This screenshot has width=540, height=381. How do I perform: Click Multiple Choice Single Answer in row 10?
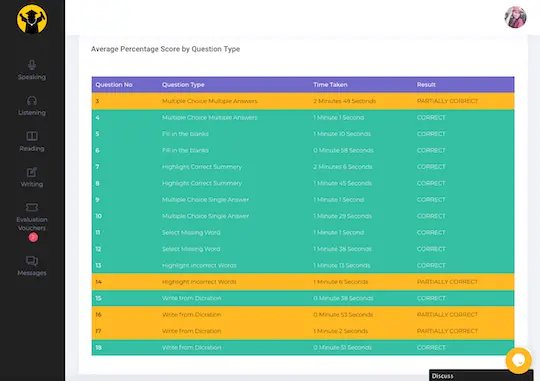[205, 216]
